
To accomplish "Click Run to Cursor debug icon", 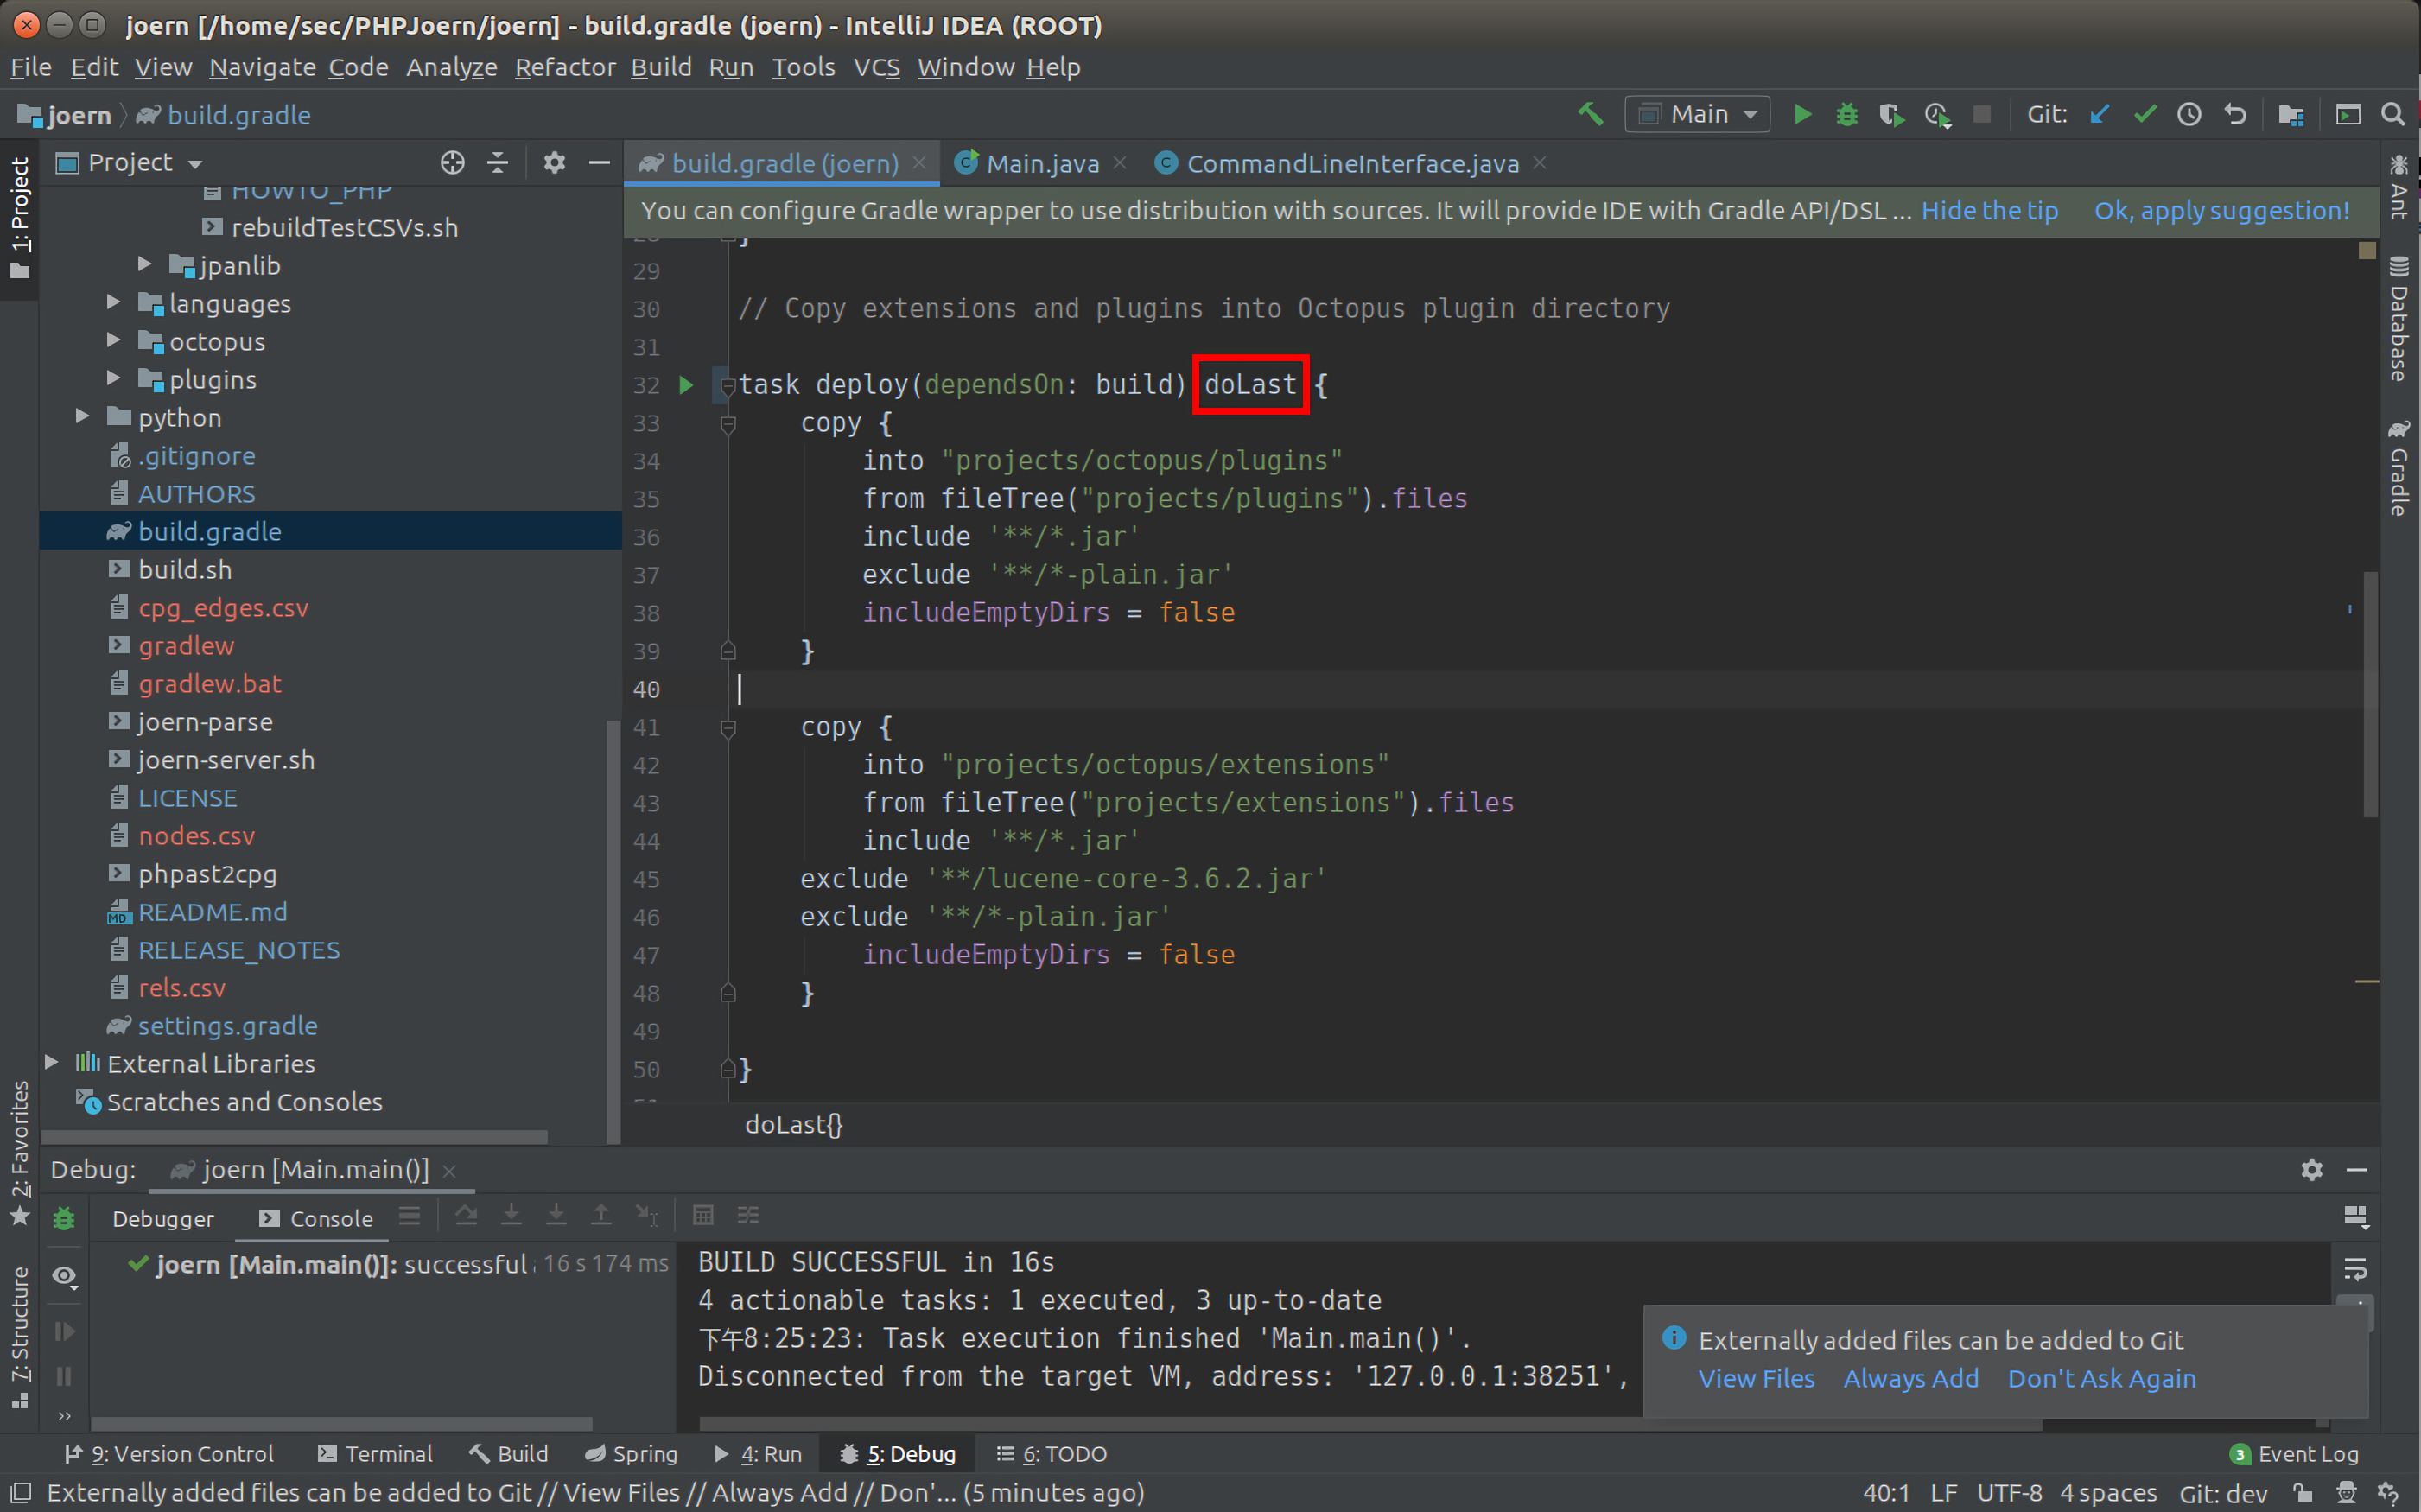I will tap(646, 1216).
